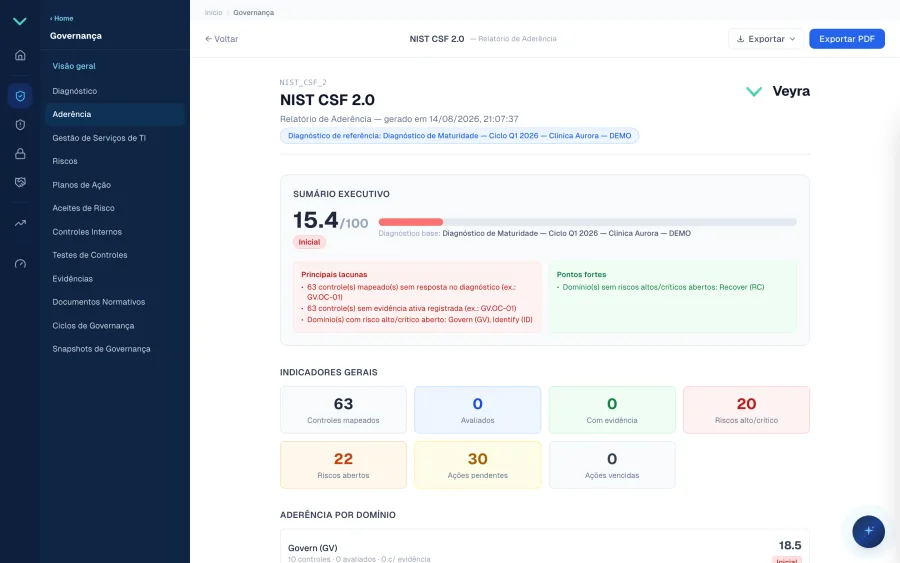Click the 0 Com evidência card
Viewport: 900px width, 563px height.
coord(612,410)
